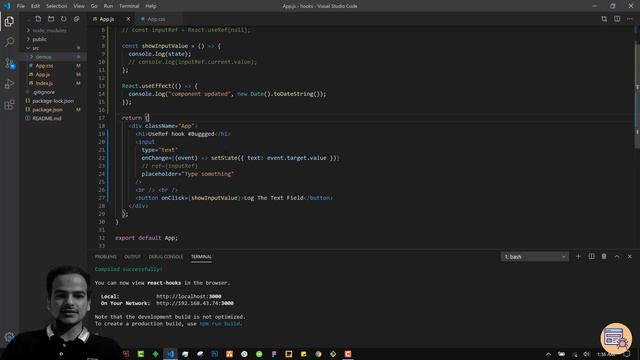Viewport: 640px width, 360px height.
Task: Kill terminal with trash icon
Action: pyautogui.click(x=604, y=256)
